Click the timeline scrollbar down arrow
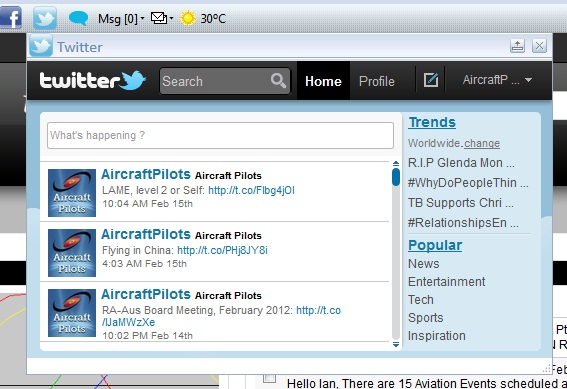567x389 pixels. [396, 345]
